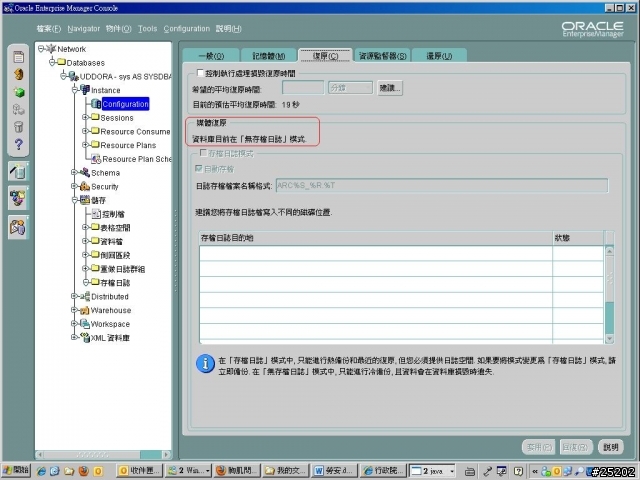The image size is (640, 480).
Task: Open the 分鐘 time unit dropdown
Action: pyautogui.click(x=350, y=88)
